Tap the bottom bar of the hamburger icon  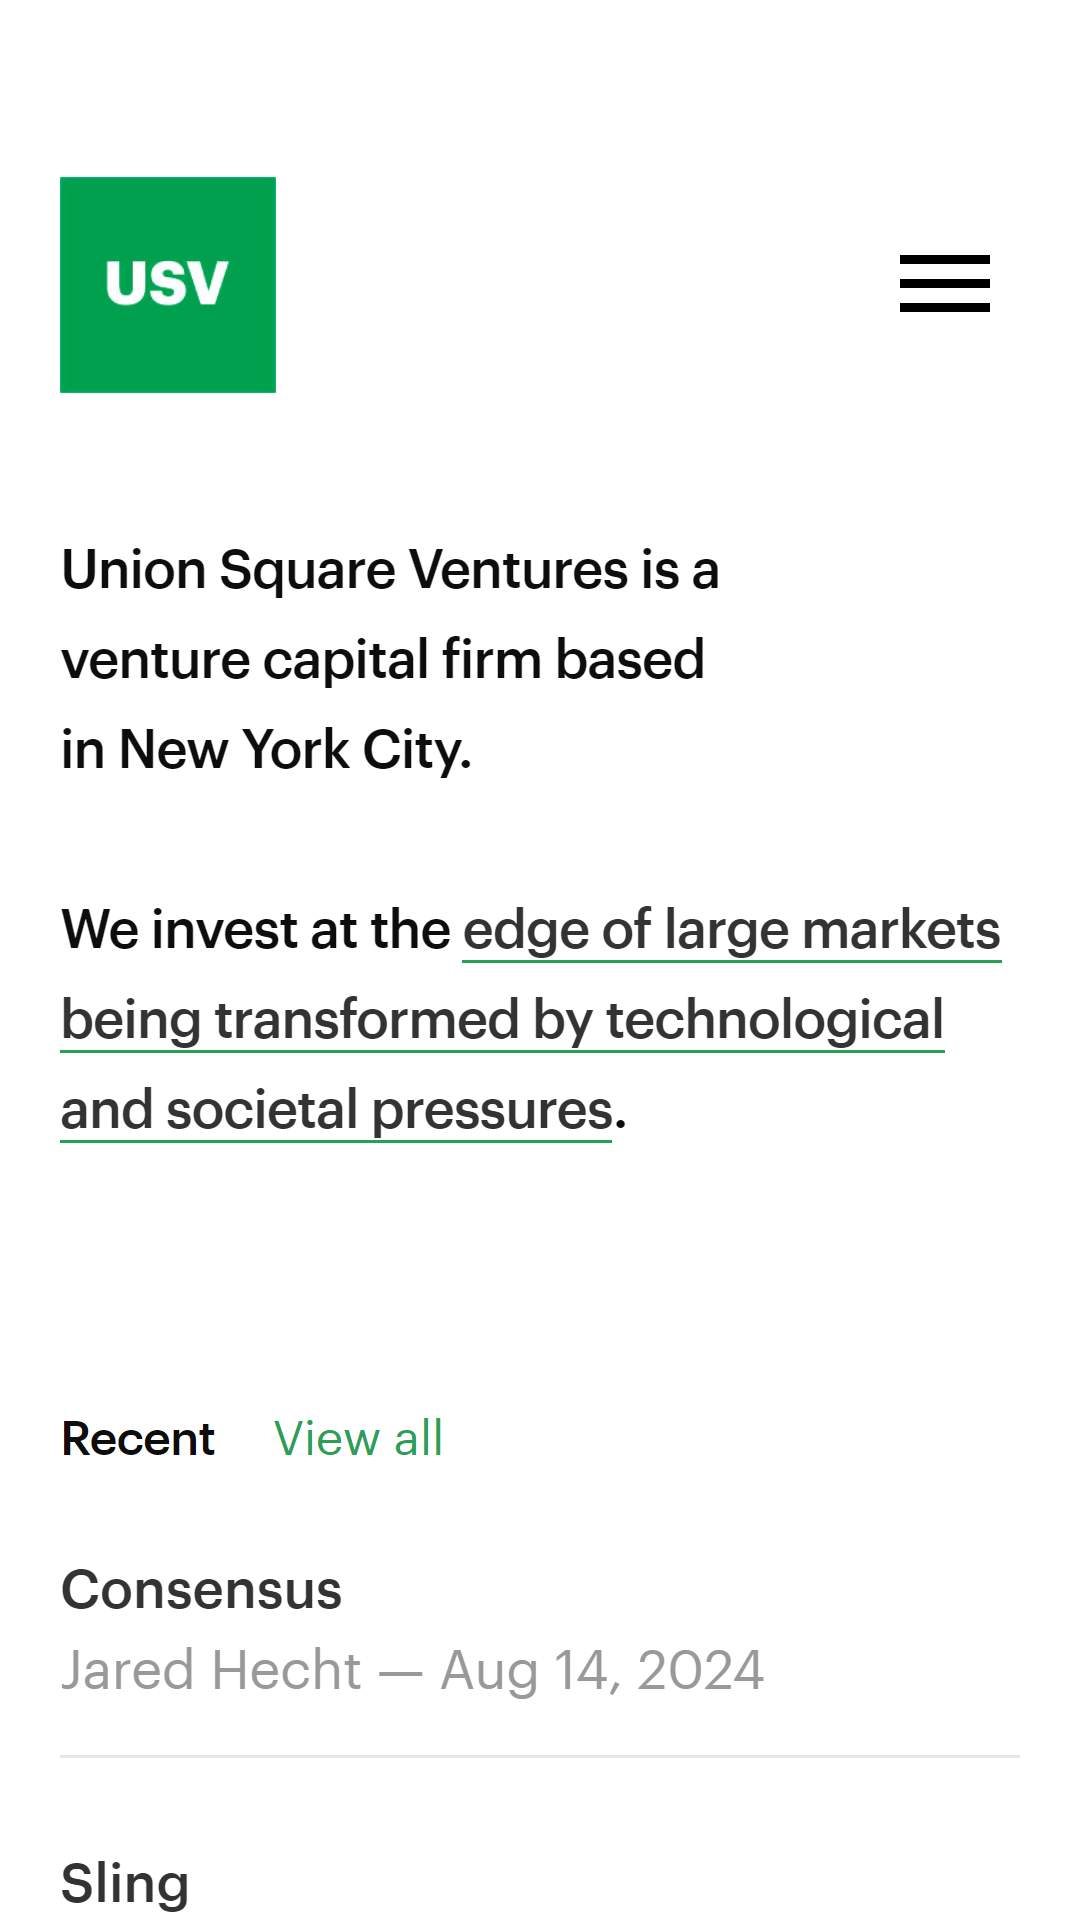pyautogui.click(x=944, y=308)
